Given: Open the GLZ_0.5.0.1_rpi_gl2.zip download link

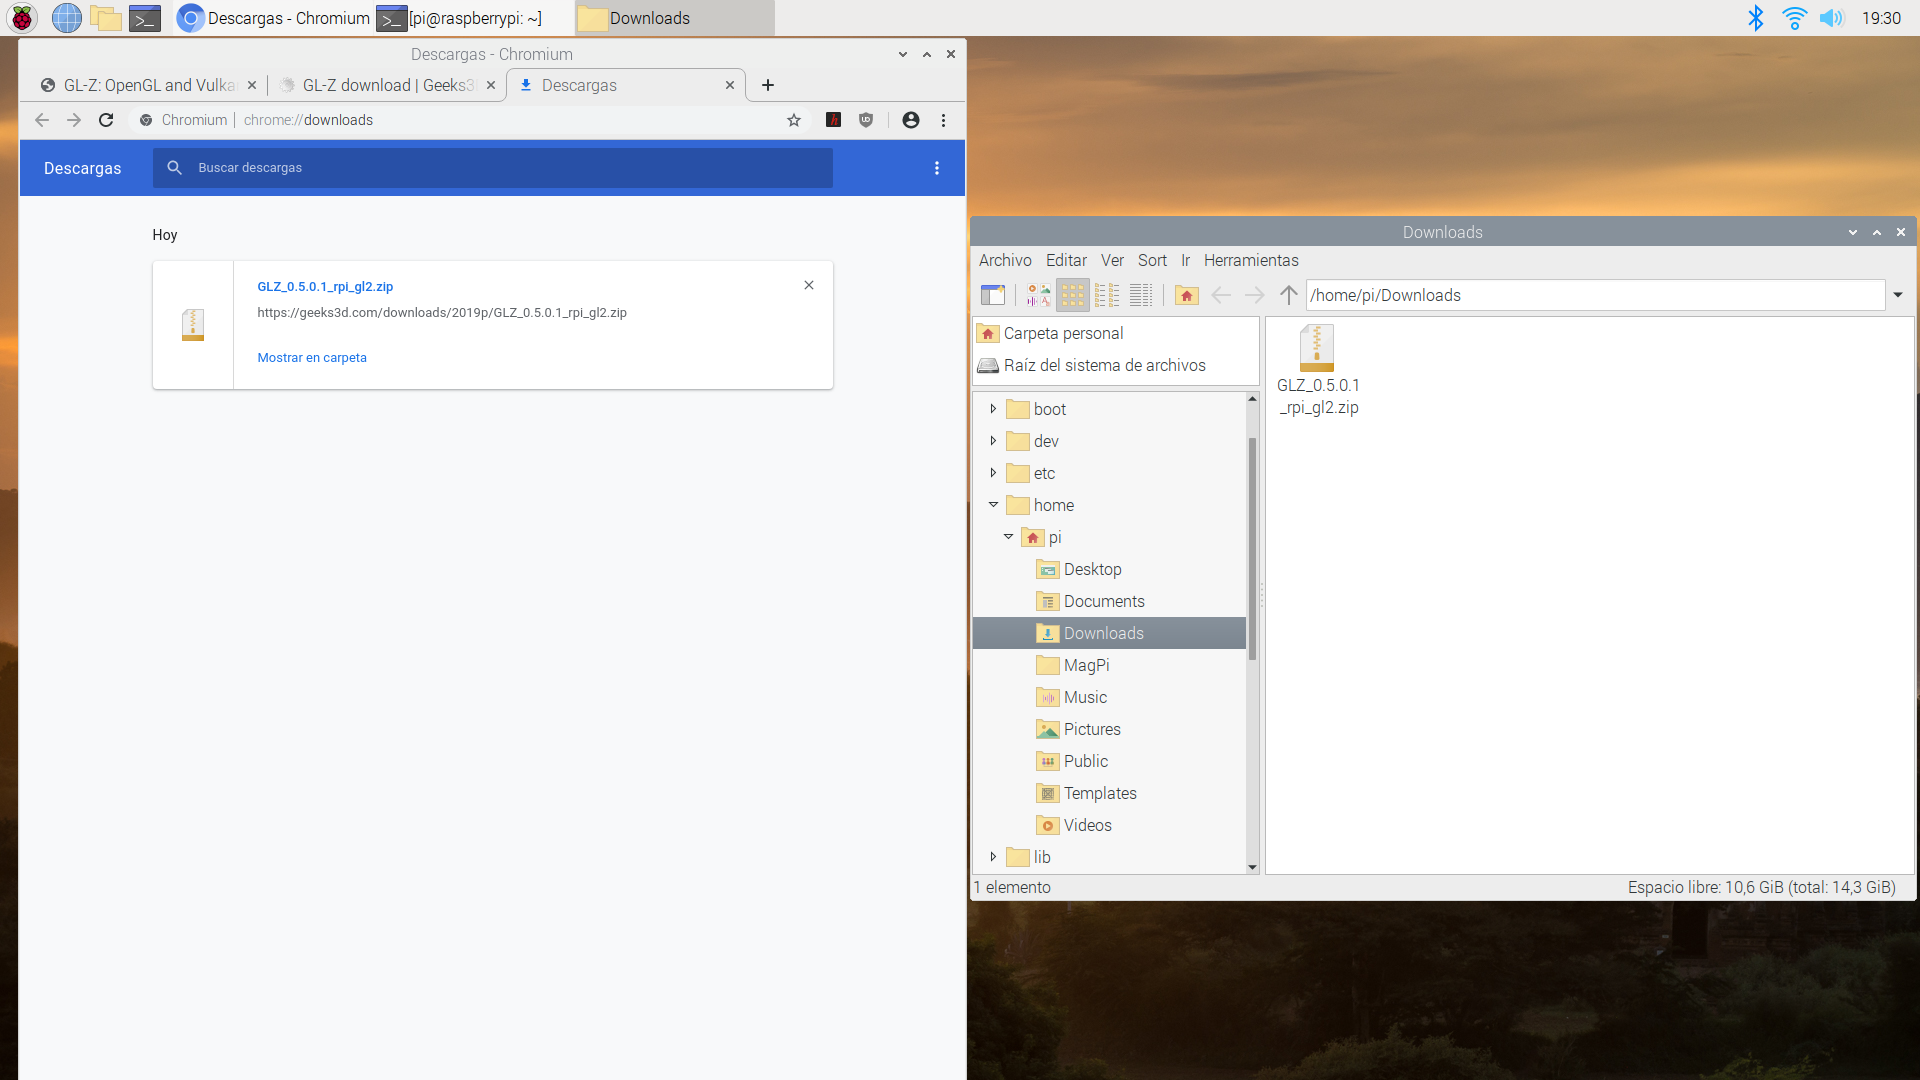Looking at the screenshot, I should [x=325, y=286].
